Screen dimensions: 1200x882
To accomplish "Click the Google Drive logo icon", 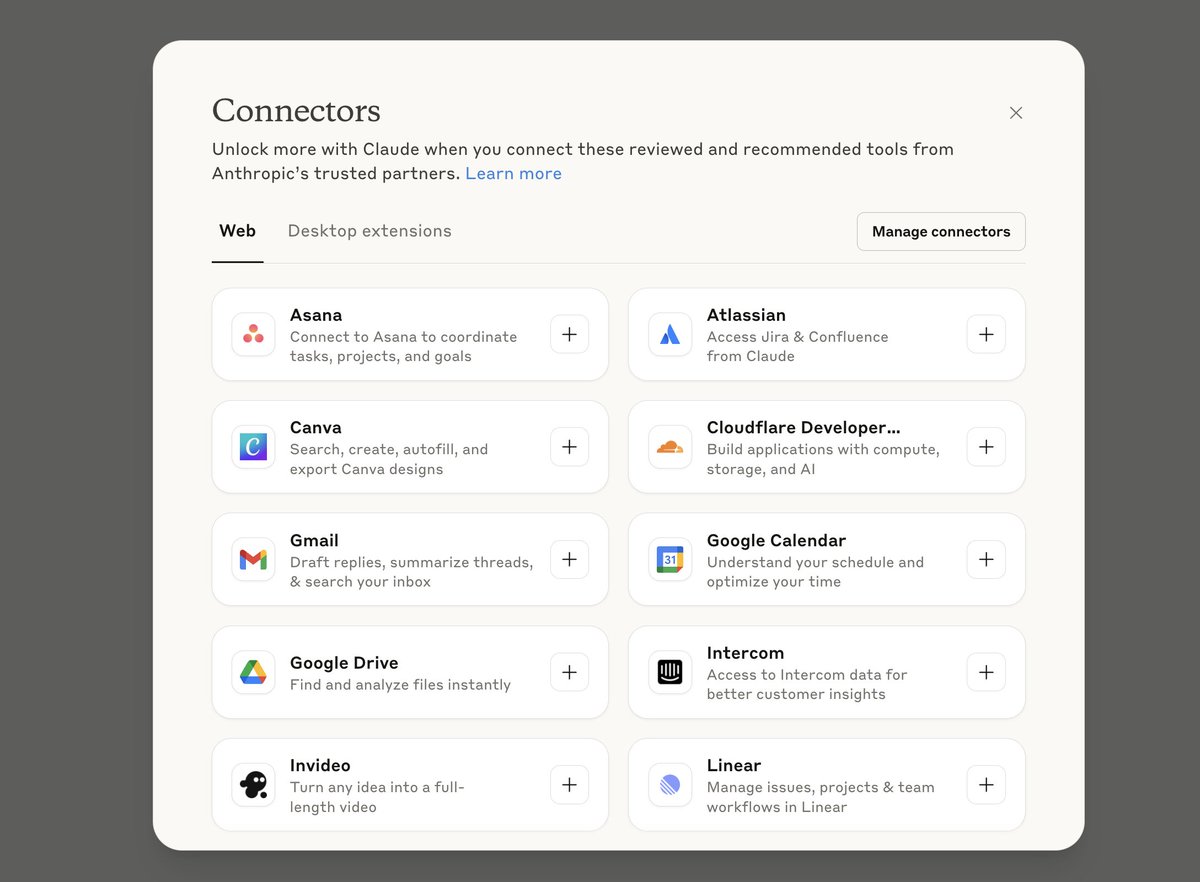I will click(x=253, y=672).
